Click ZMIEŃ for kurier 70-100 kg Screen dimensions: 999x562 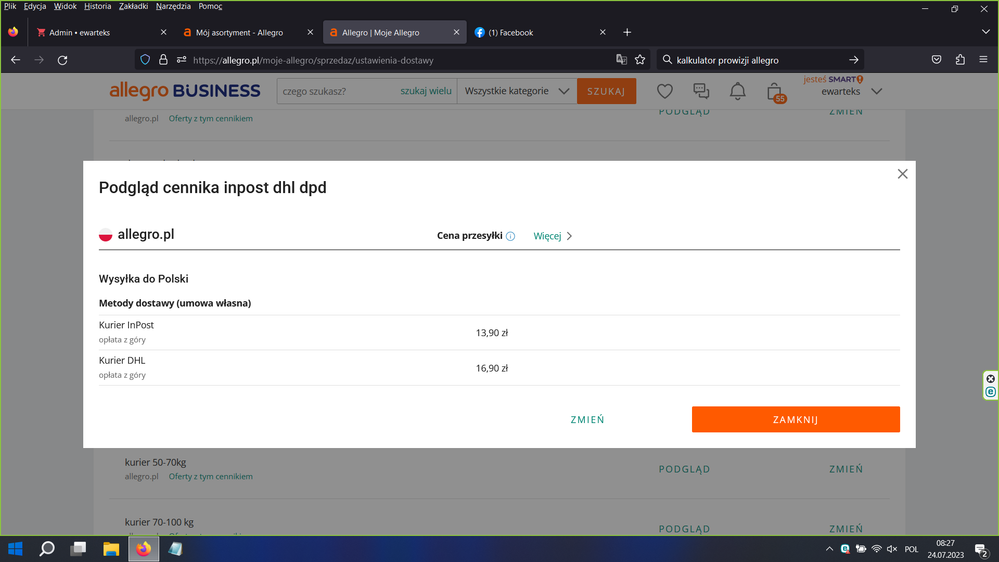point(846,529)
